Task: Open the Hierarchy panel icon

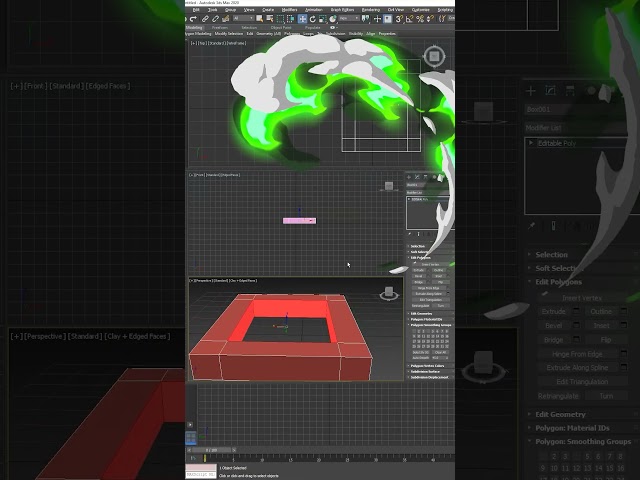Action: click(425, 177)
